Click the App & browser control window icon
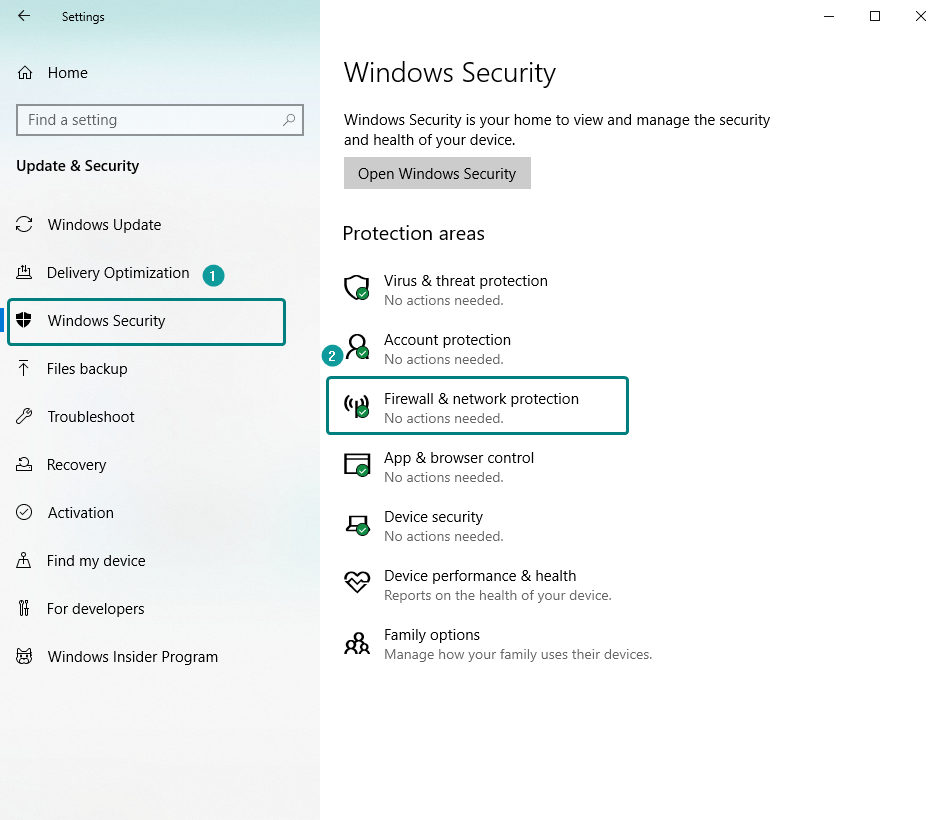The image size is (944, 820). (x=357, y=465)
